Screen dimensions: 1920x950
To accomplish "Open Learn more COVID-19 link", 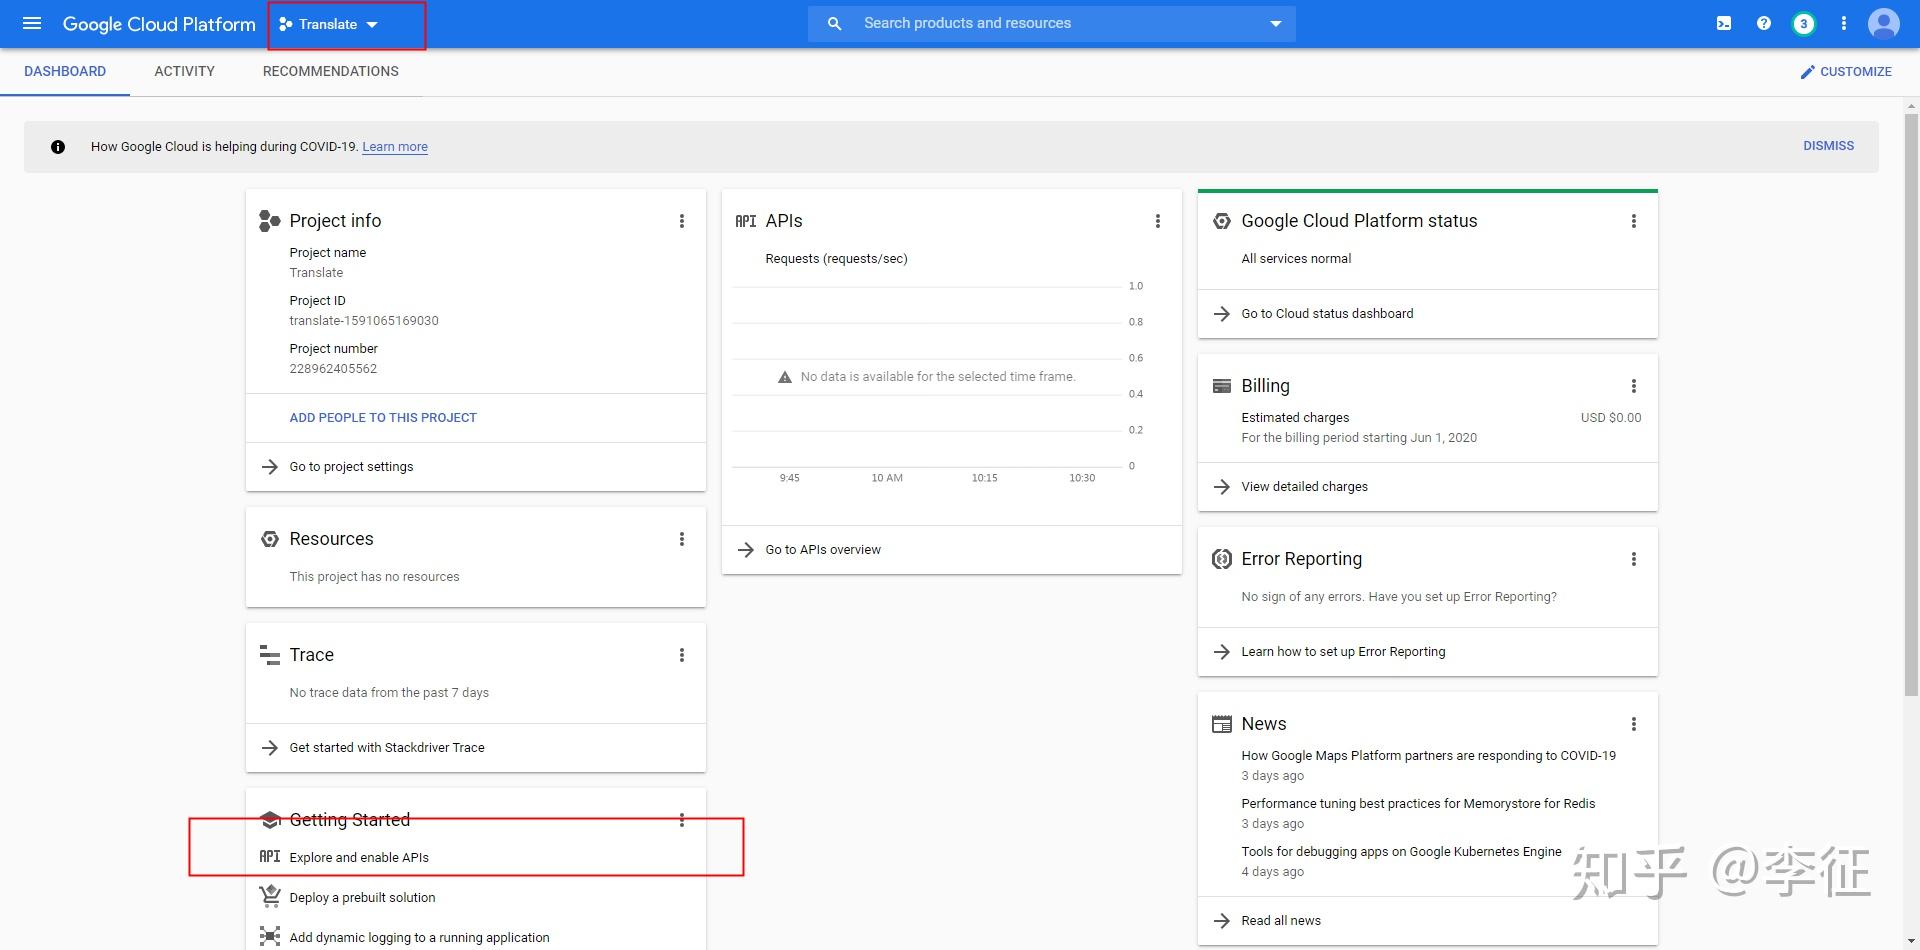I will tap(394, 147).
